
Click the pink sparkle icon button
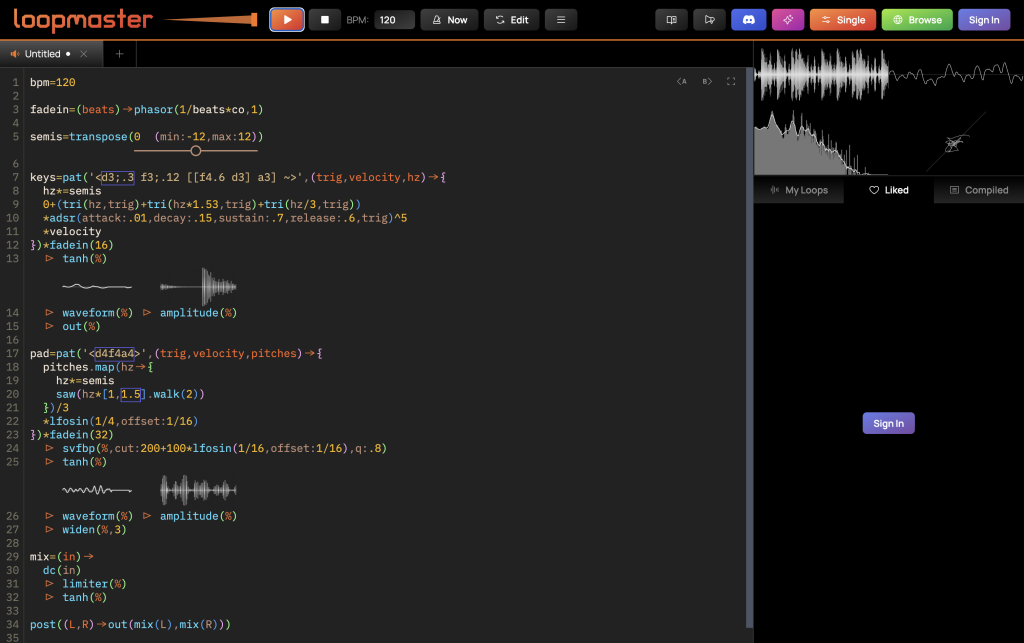tap(788, 20)
